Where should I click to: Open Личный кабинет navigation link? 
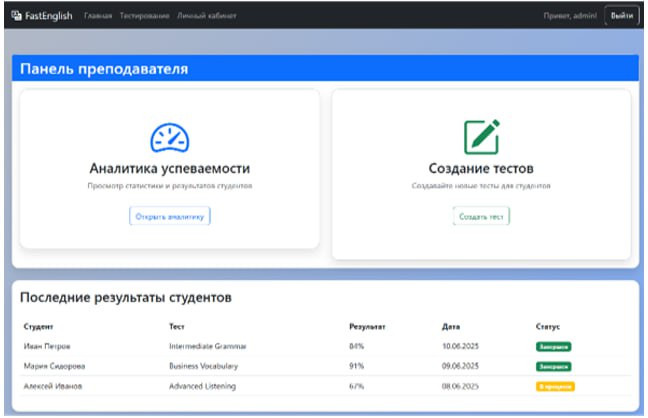[x=207, y=16]
